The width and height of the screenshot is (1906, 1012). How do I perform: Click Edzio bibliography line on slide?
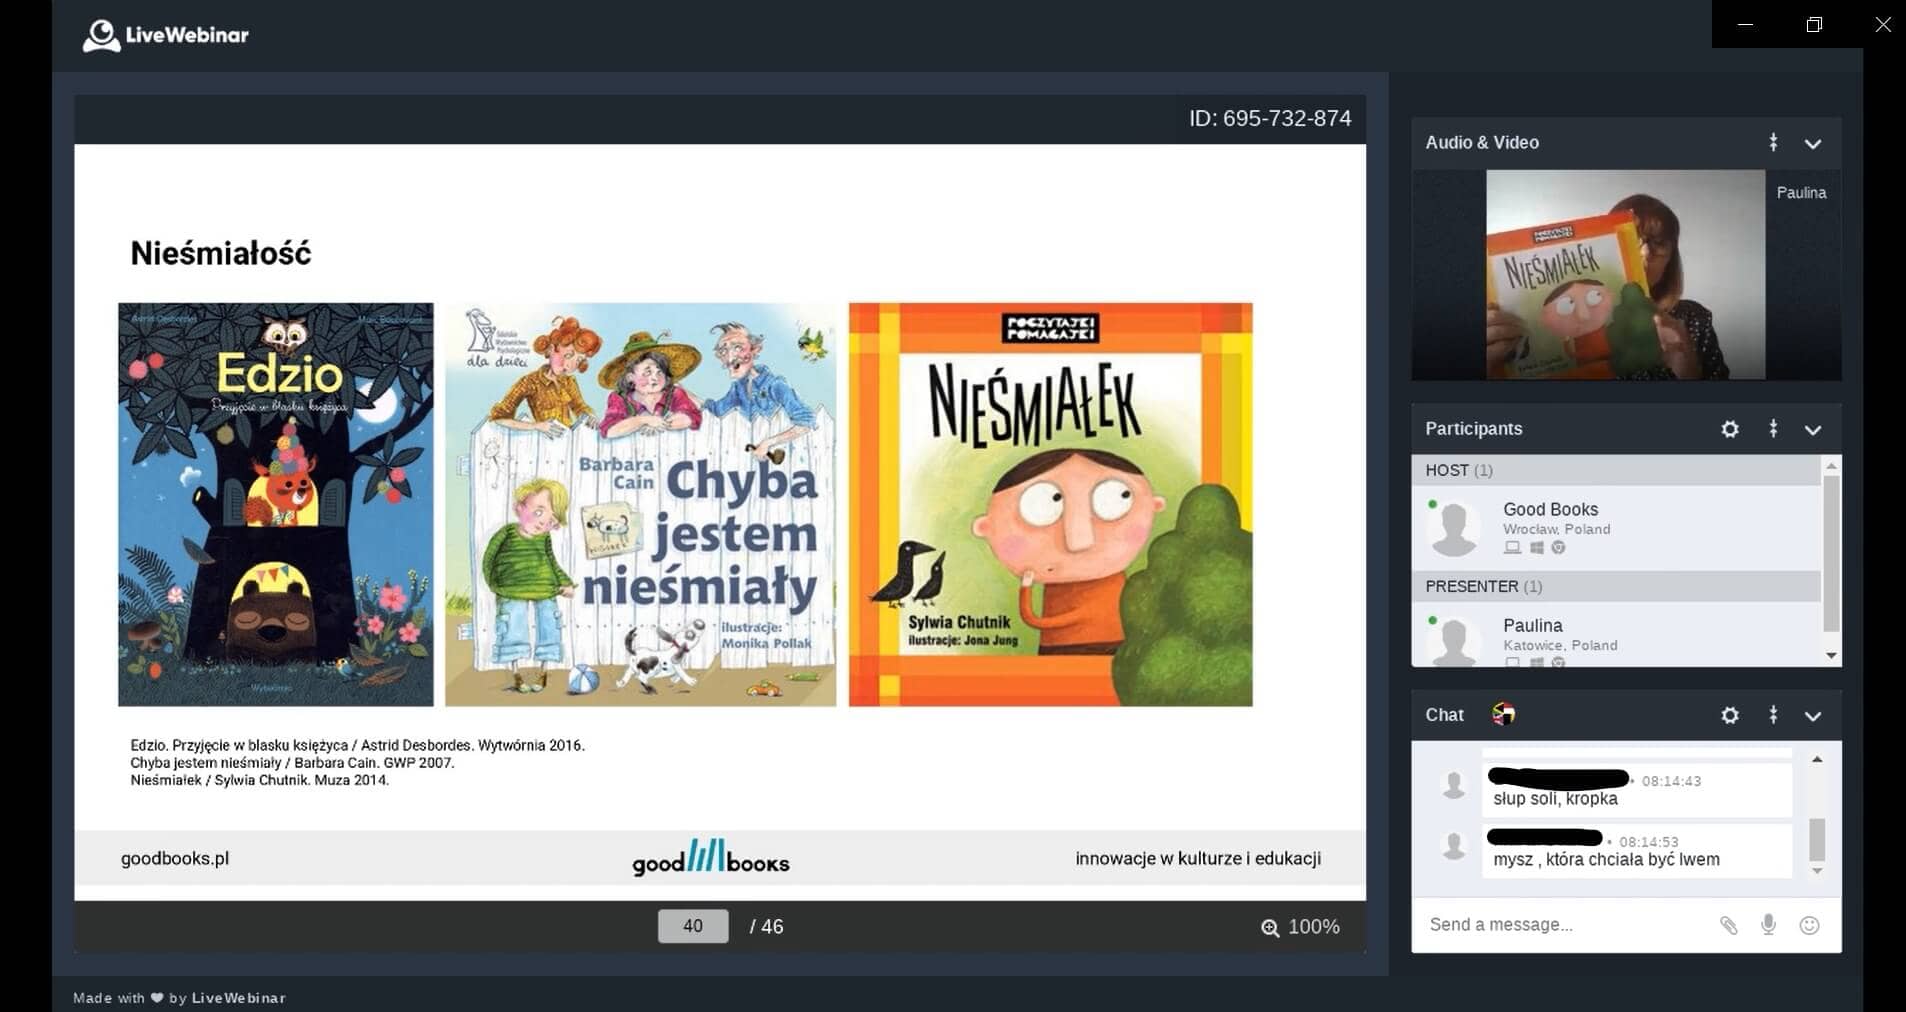[x=357, y=745]
